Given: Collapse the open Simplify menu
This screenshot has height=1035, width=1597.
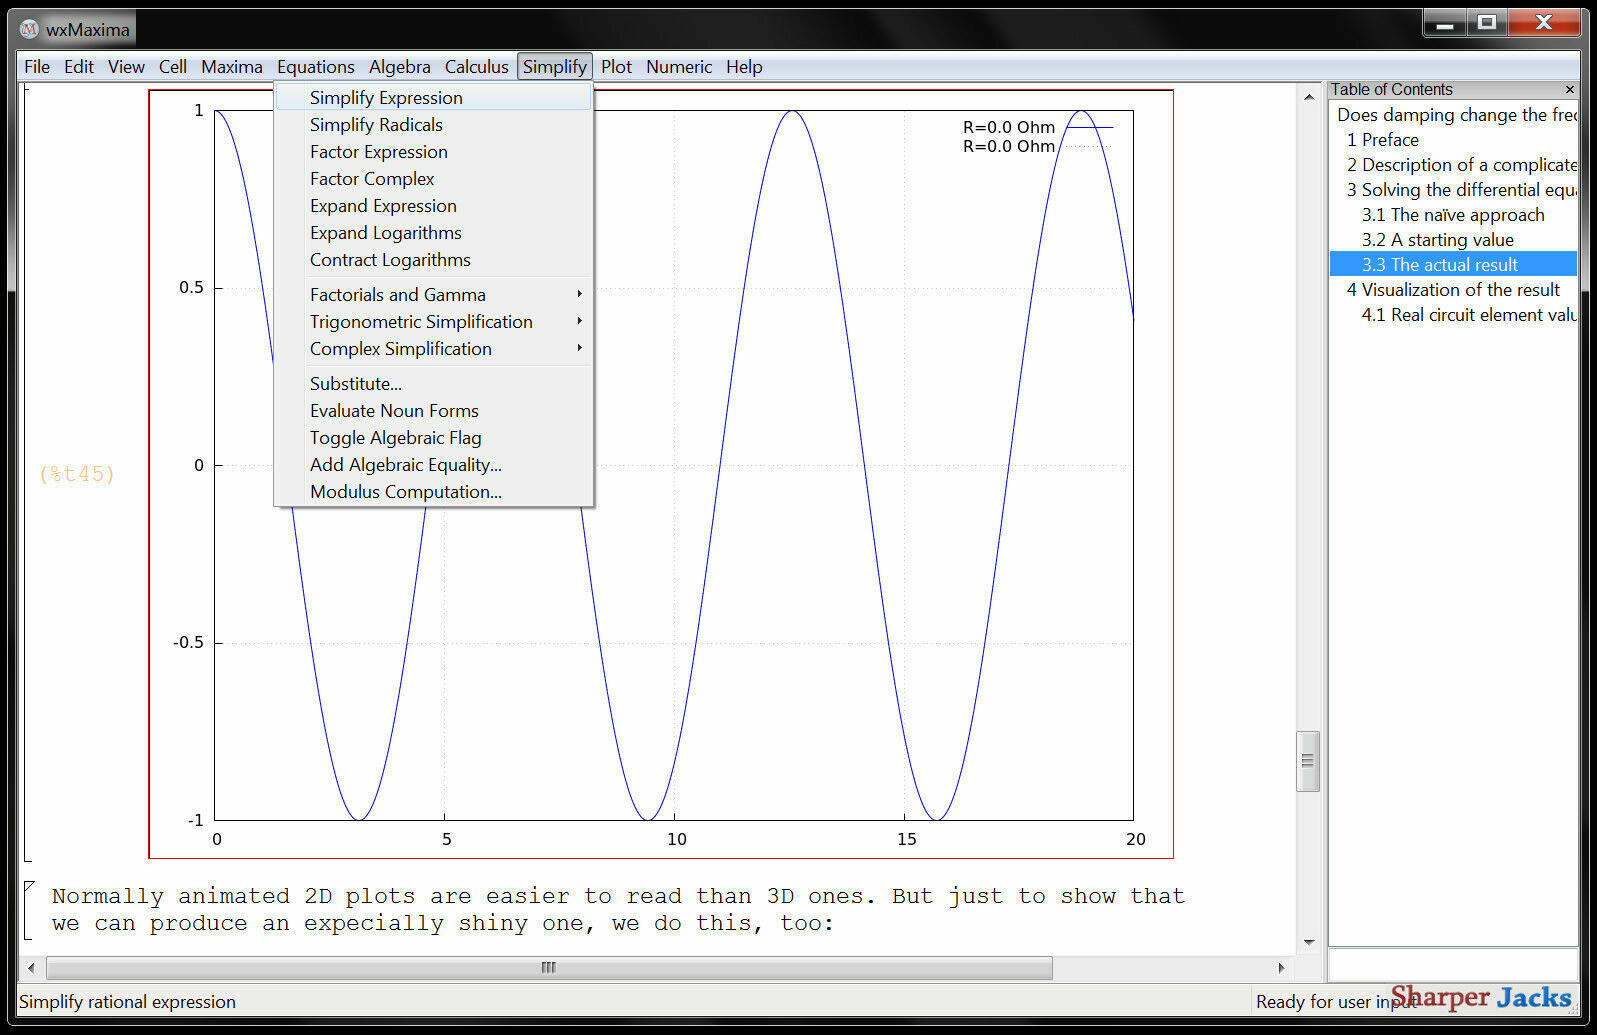Looking at the screenshot, I should [x=555, y=67].
